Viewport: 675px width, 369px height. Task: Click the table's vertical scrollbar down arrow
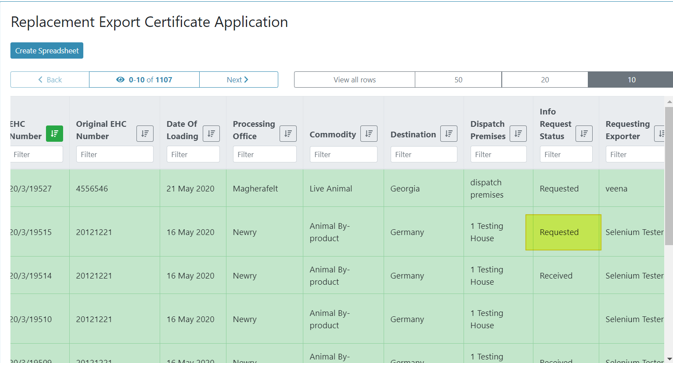pos(669,359)
